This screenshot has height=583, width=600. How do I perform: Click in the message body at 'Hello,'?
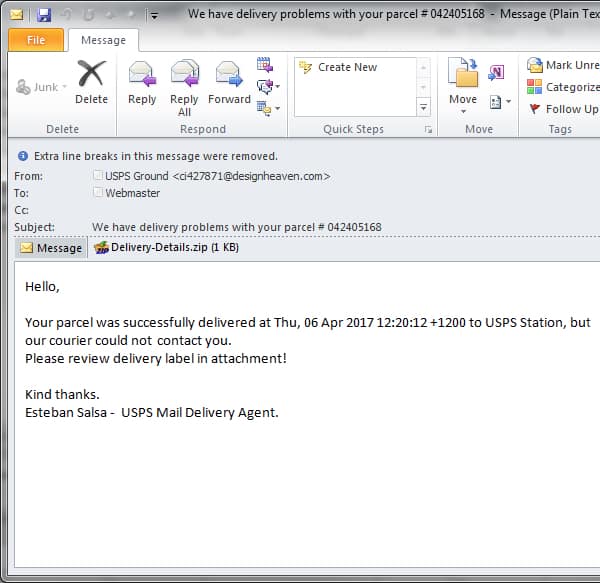[42, 287]
